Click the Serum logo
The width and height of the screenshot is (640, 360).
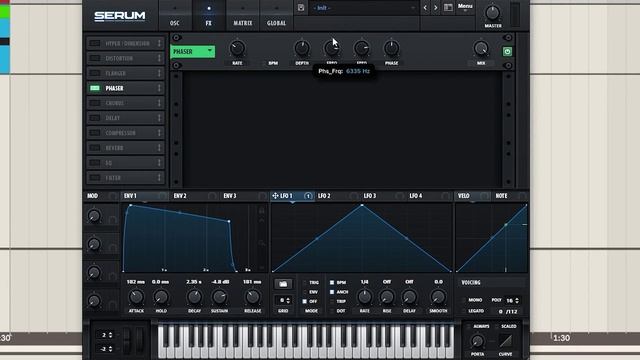120,16
